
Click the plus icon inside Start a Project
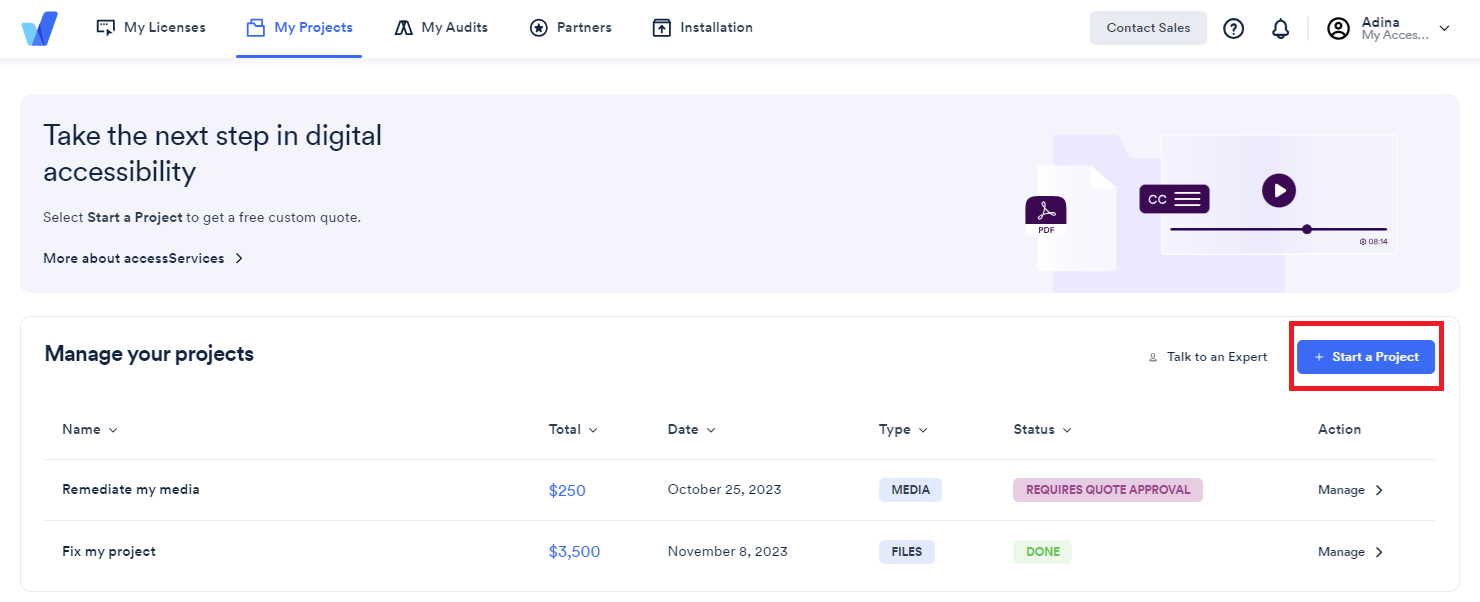pos(1321,357)
